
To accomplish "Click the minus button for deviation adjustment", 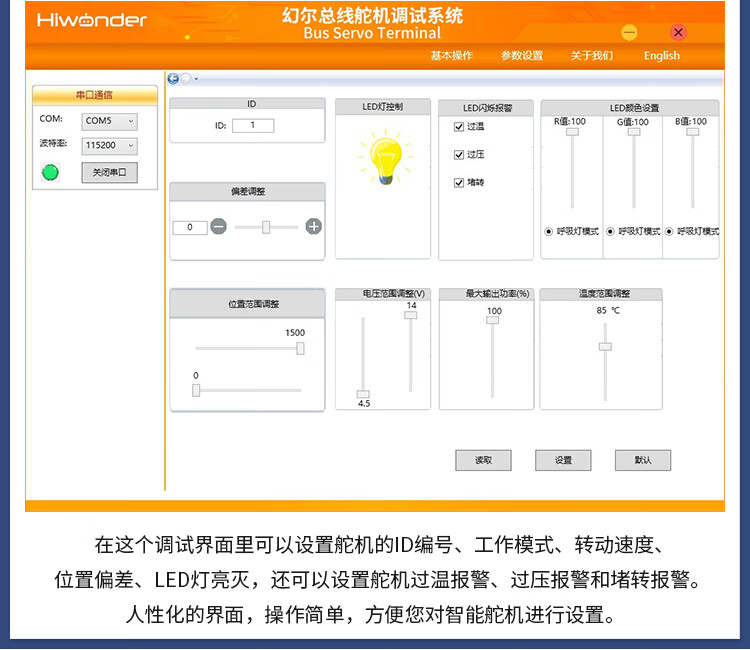I will [218, 227].
